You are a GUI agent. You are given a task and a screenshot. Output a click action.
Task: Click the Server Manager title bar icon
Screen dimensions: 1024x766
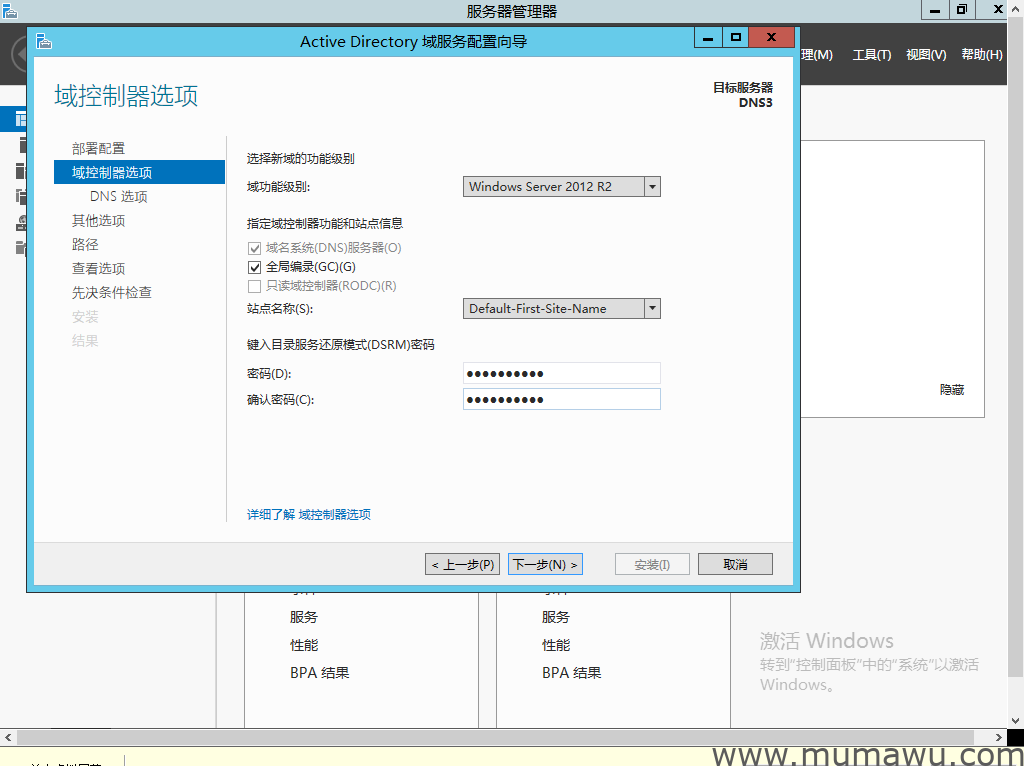coord(10,10)
